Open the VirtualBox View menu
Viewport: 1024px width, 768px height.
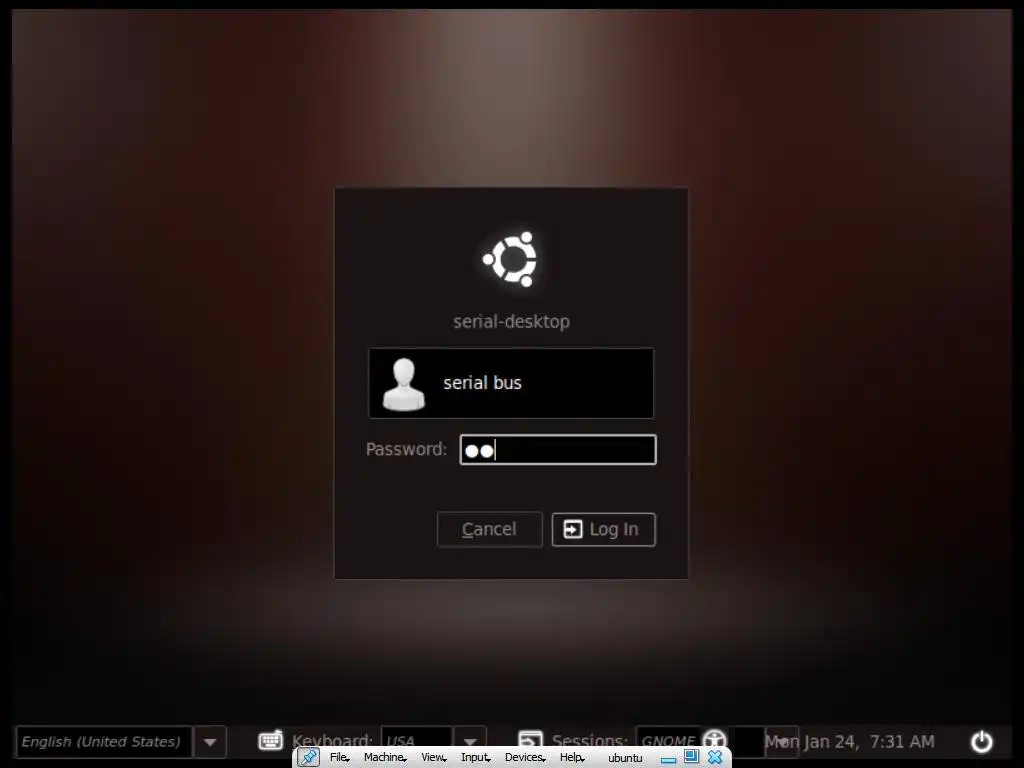(434, 757)
